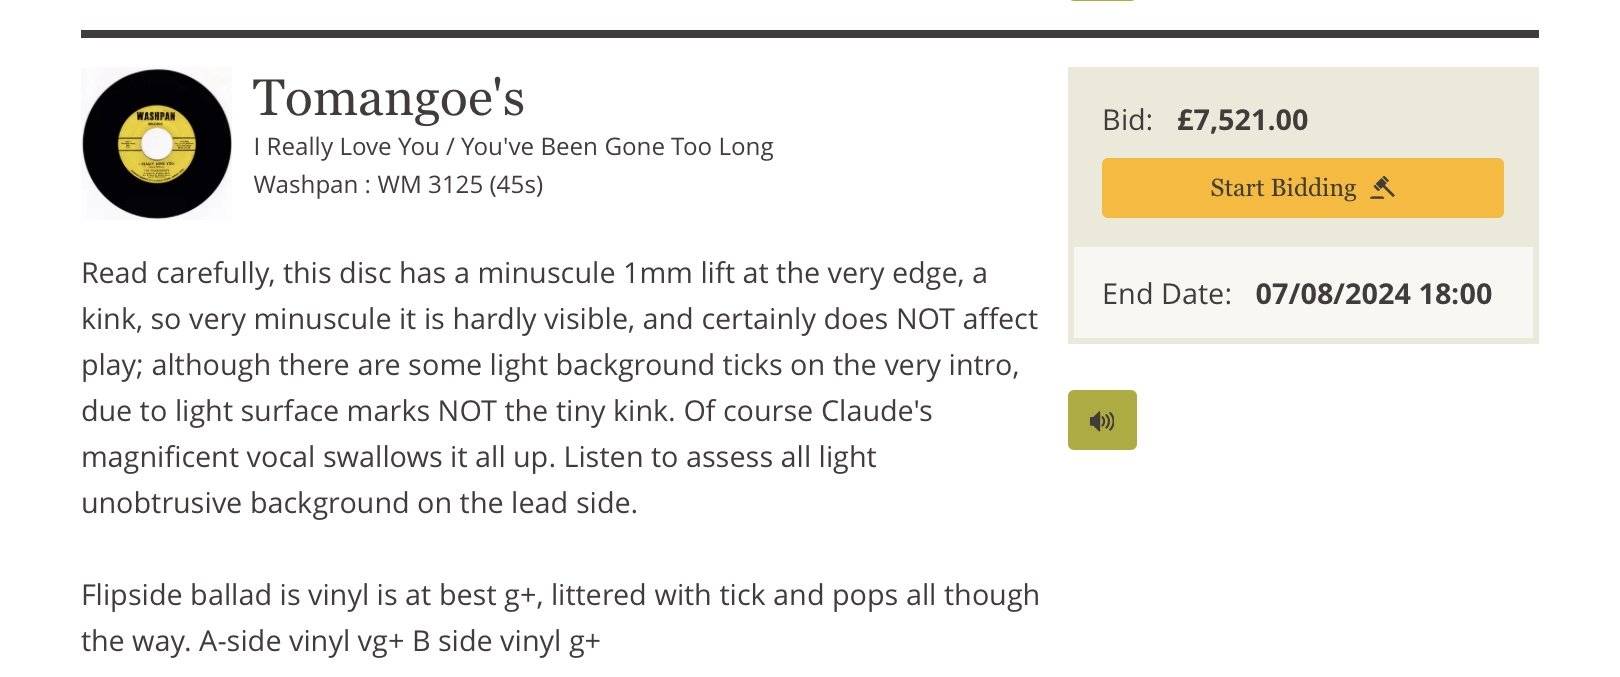
Task: Click the Bid: label
Action: coord(1127,120)
